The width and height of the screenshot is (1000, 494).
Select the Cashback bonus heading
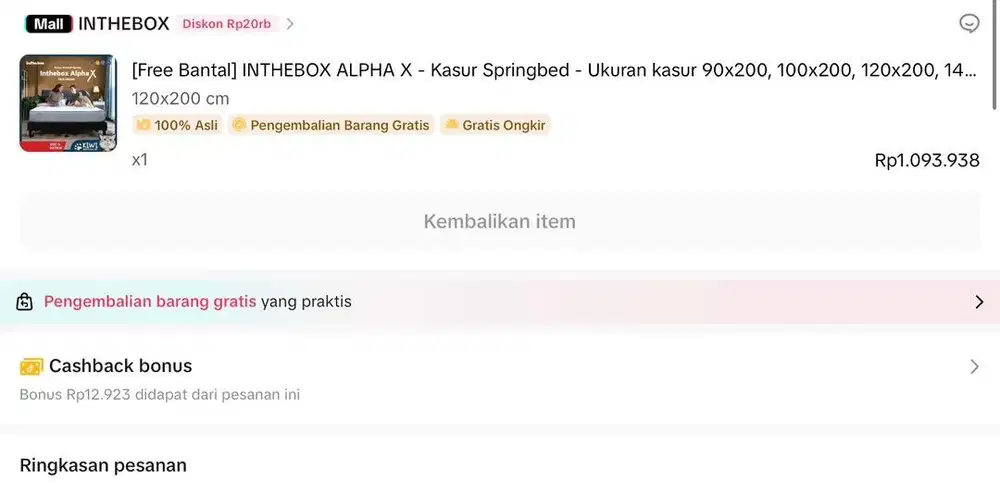[120, 366]
